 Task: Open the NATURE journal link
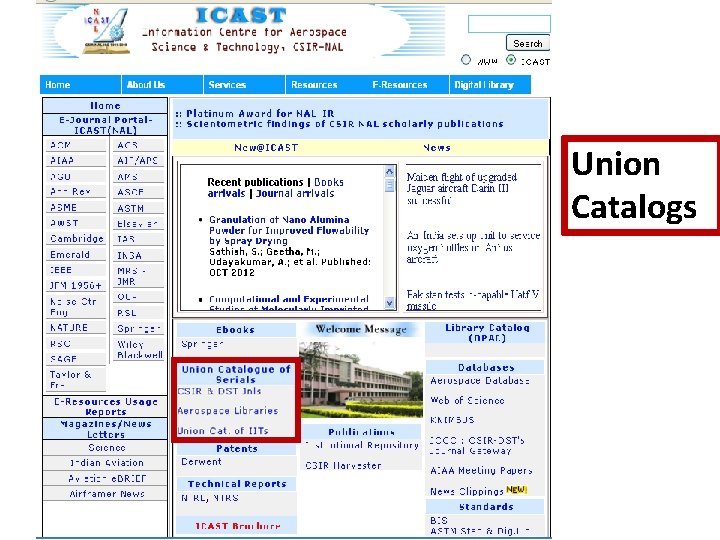[69, 328]
